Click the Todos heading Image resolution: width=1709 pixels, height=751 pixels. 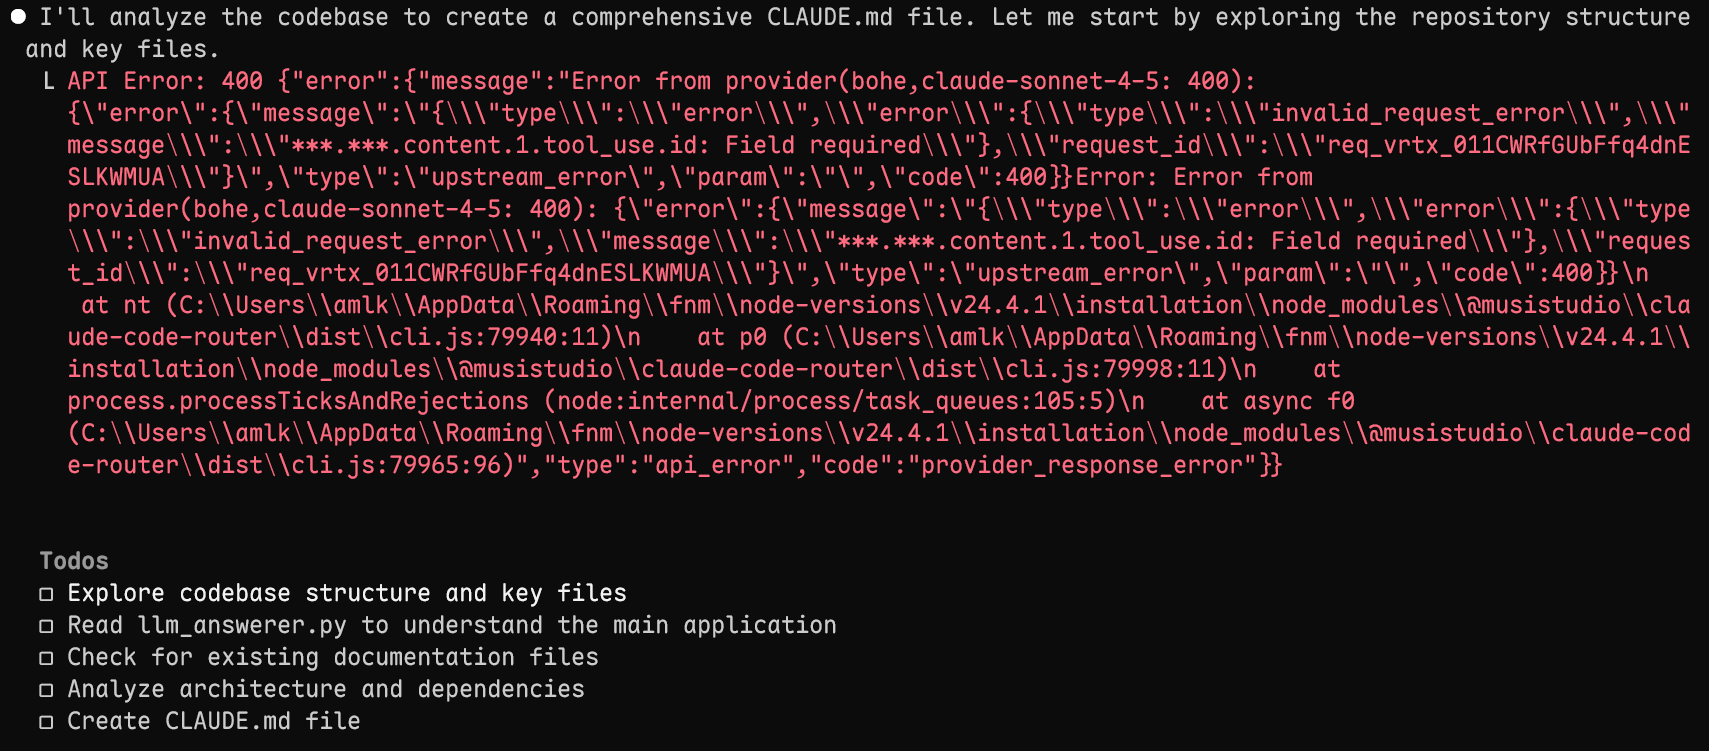click(74, 561)
